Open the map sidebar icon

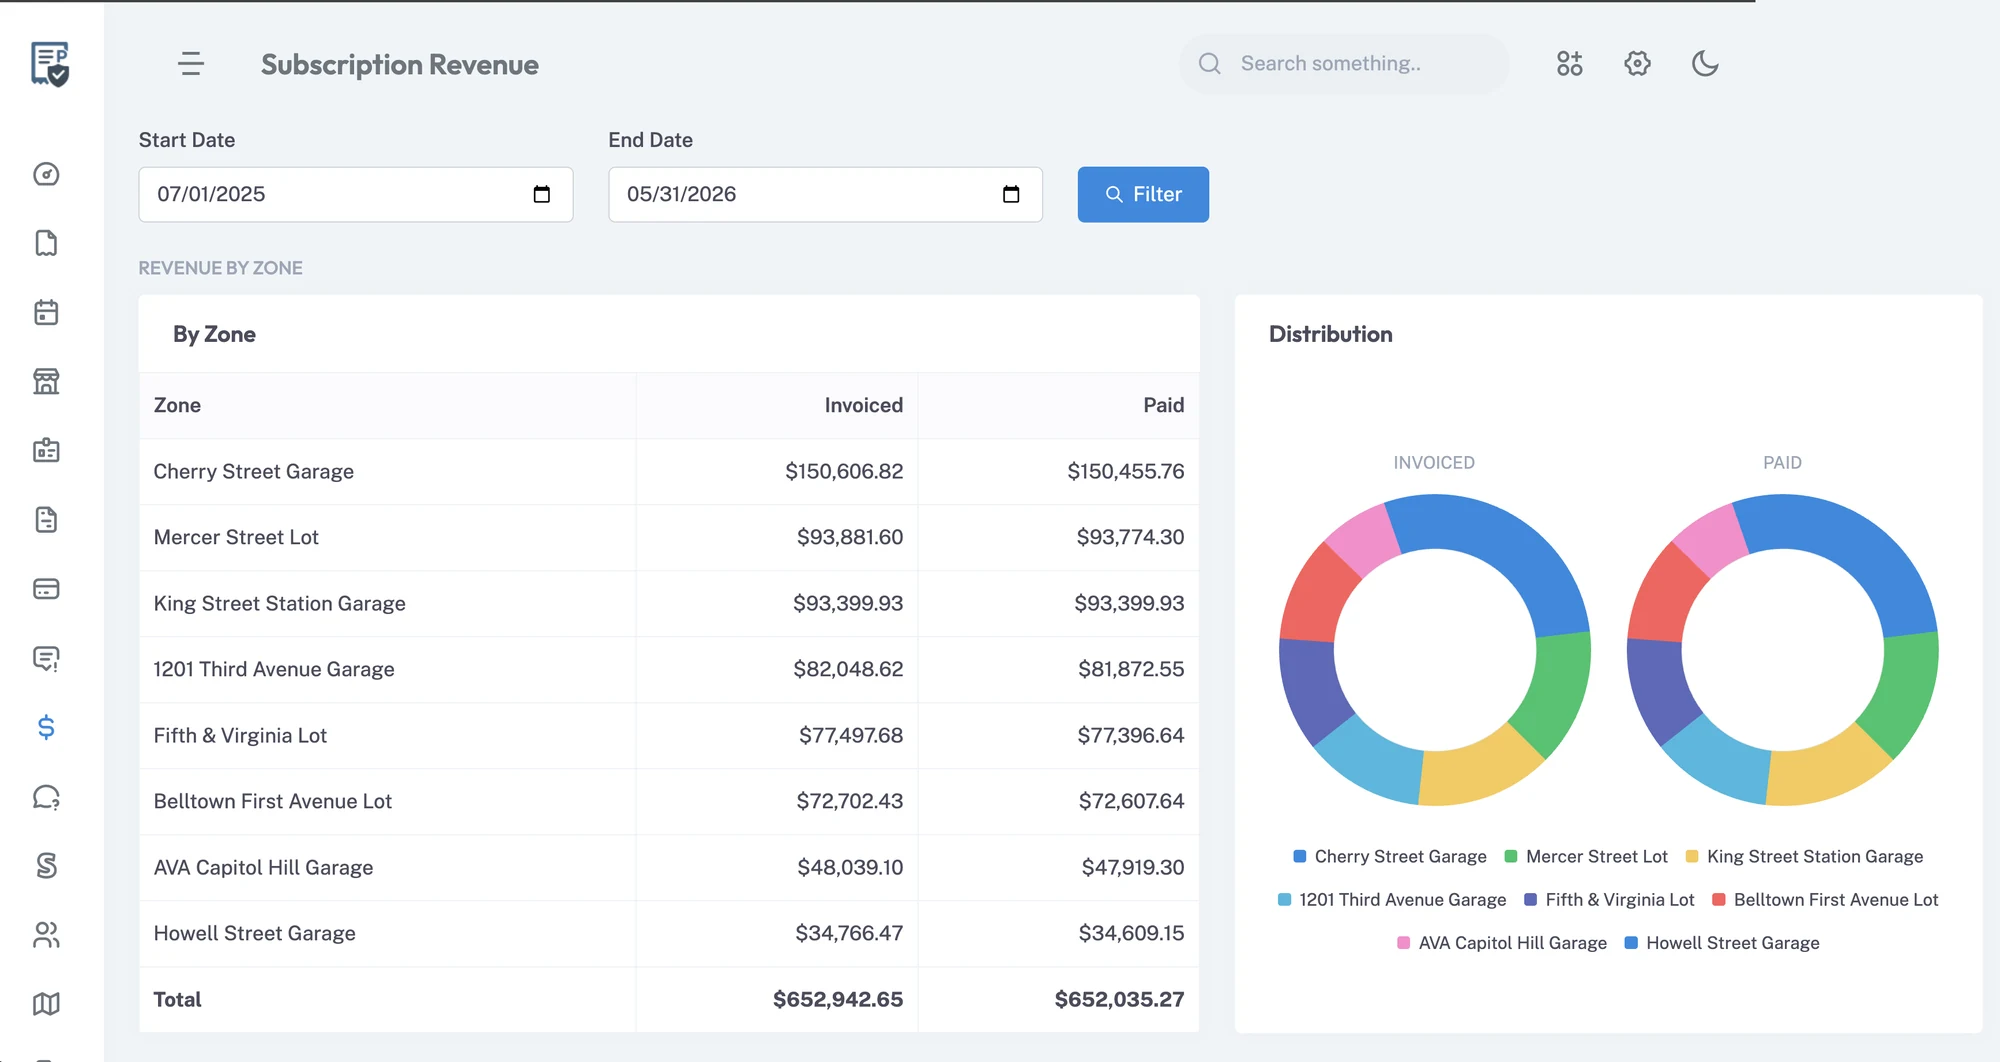[x=46, y=1003]
